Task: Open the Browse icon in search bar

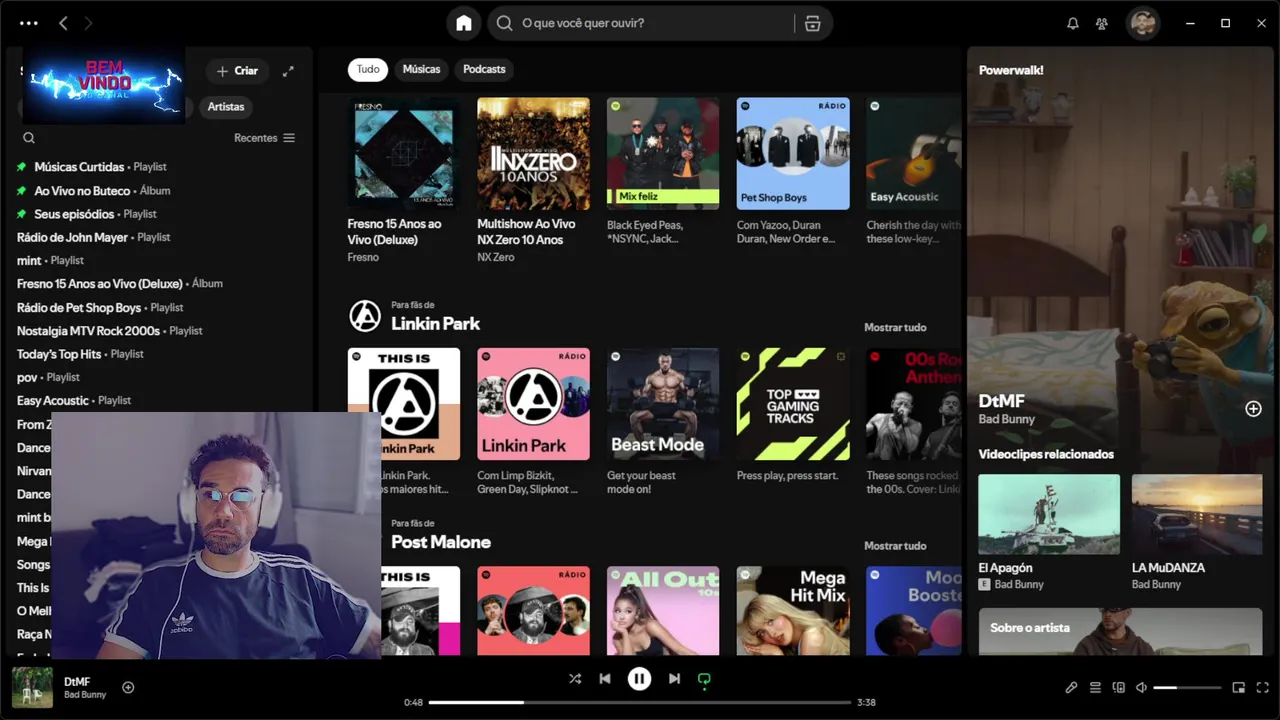Action: [812, 23]
